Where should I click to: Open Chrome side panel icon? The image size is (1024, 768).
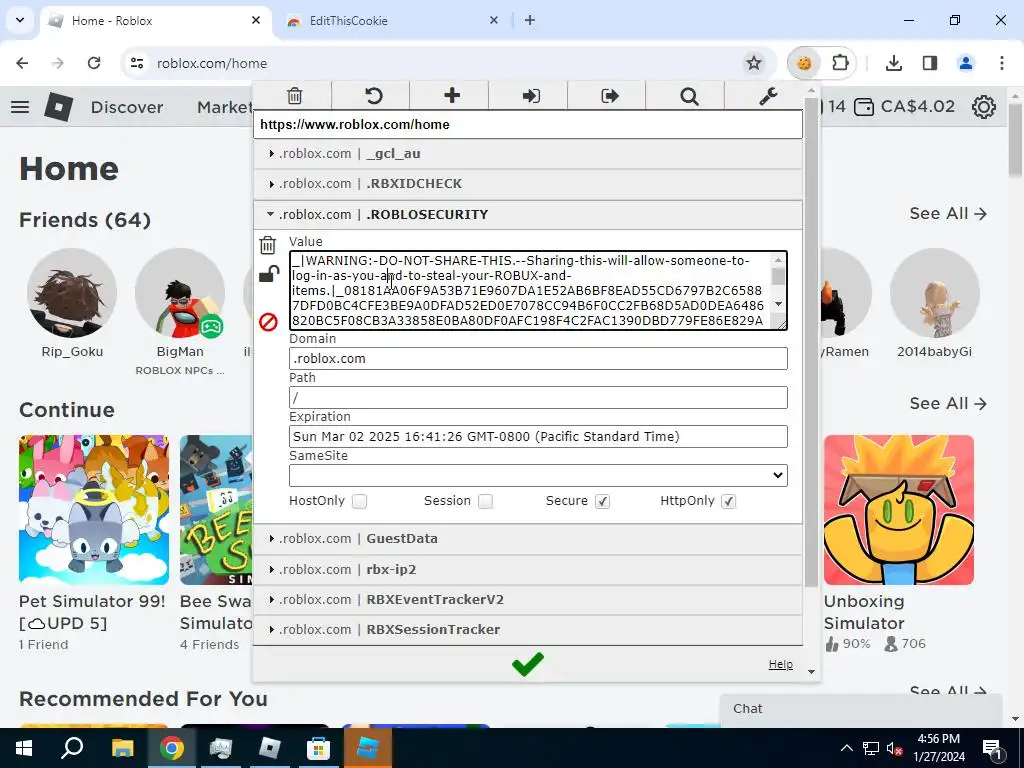pos(930,63)
